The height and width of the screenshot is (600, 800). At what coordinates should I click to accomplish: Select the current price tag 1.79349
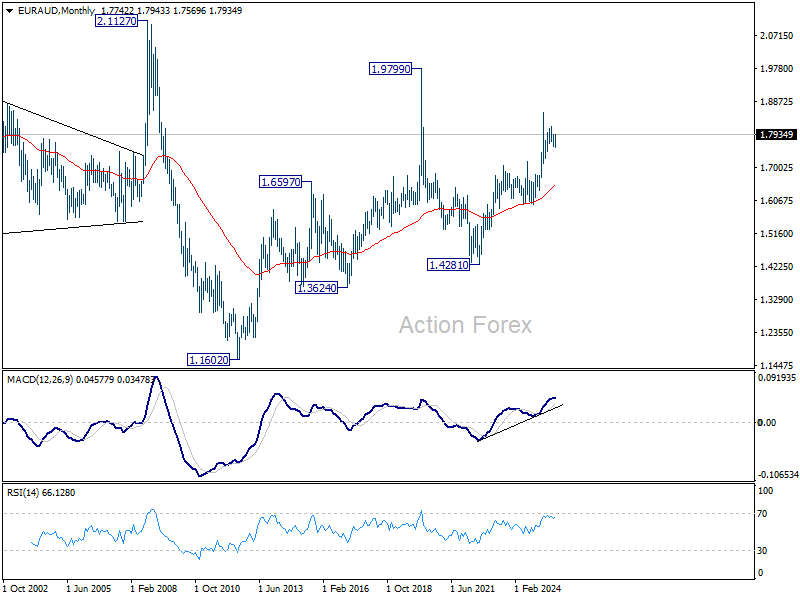click(x=776, y=135)
